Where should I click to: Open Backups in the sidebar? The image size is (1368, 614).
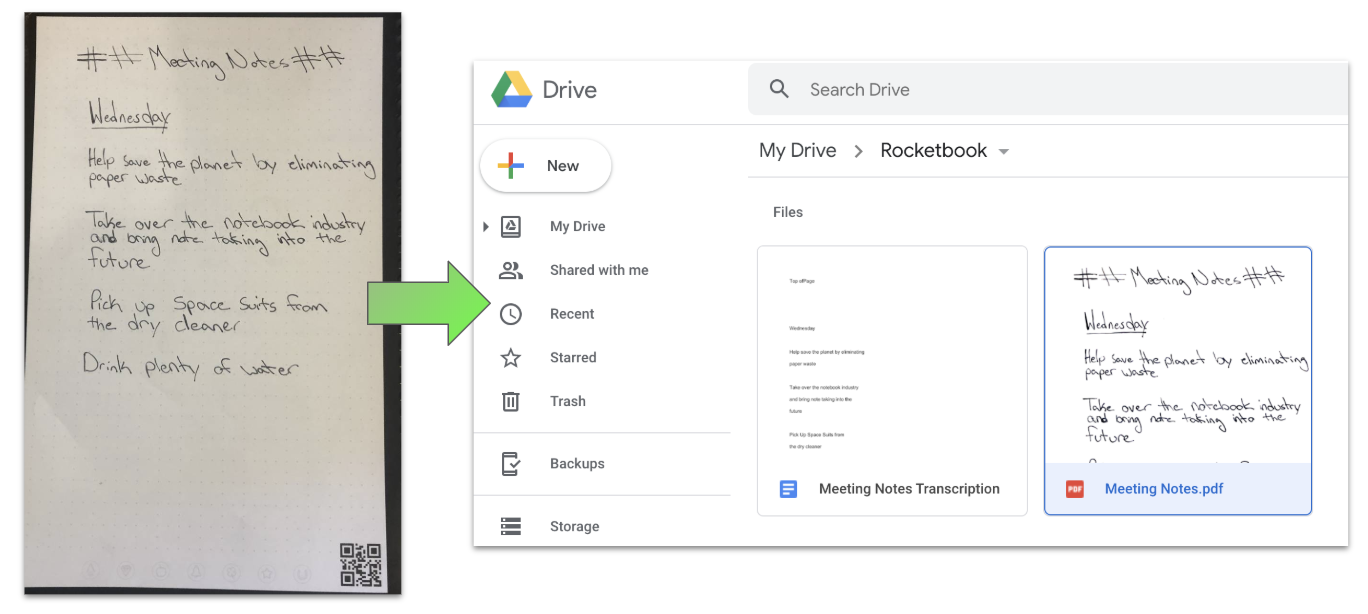pos(577,464)
